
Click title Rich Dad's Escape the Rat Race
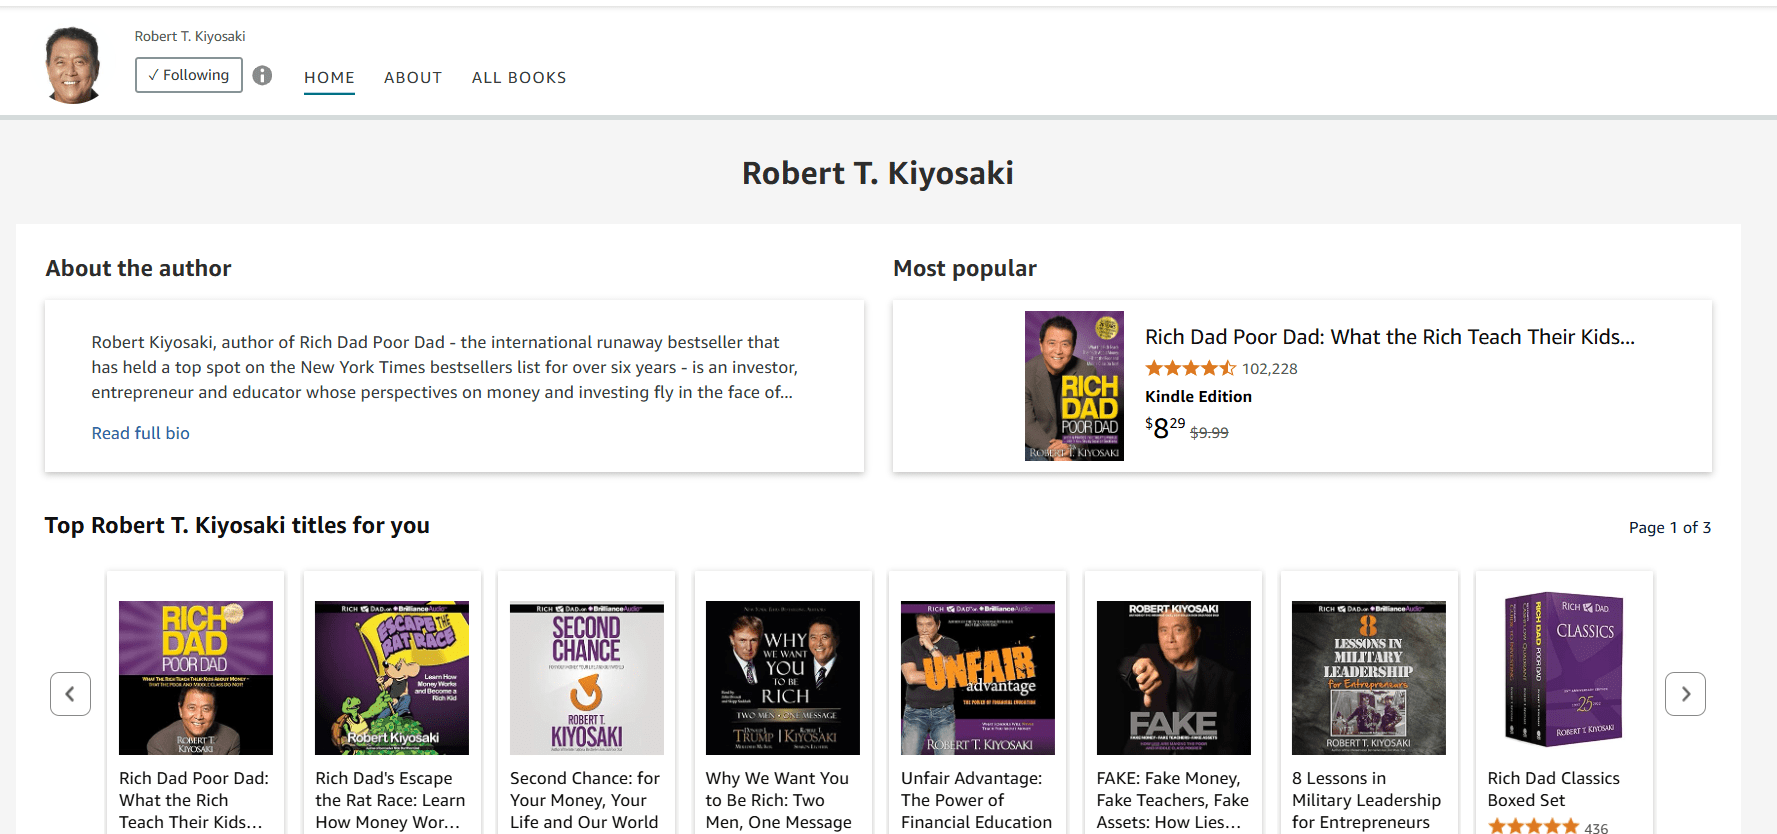[x=390, y=800]
